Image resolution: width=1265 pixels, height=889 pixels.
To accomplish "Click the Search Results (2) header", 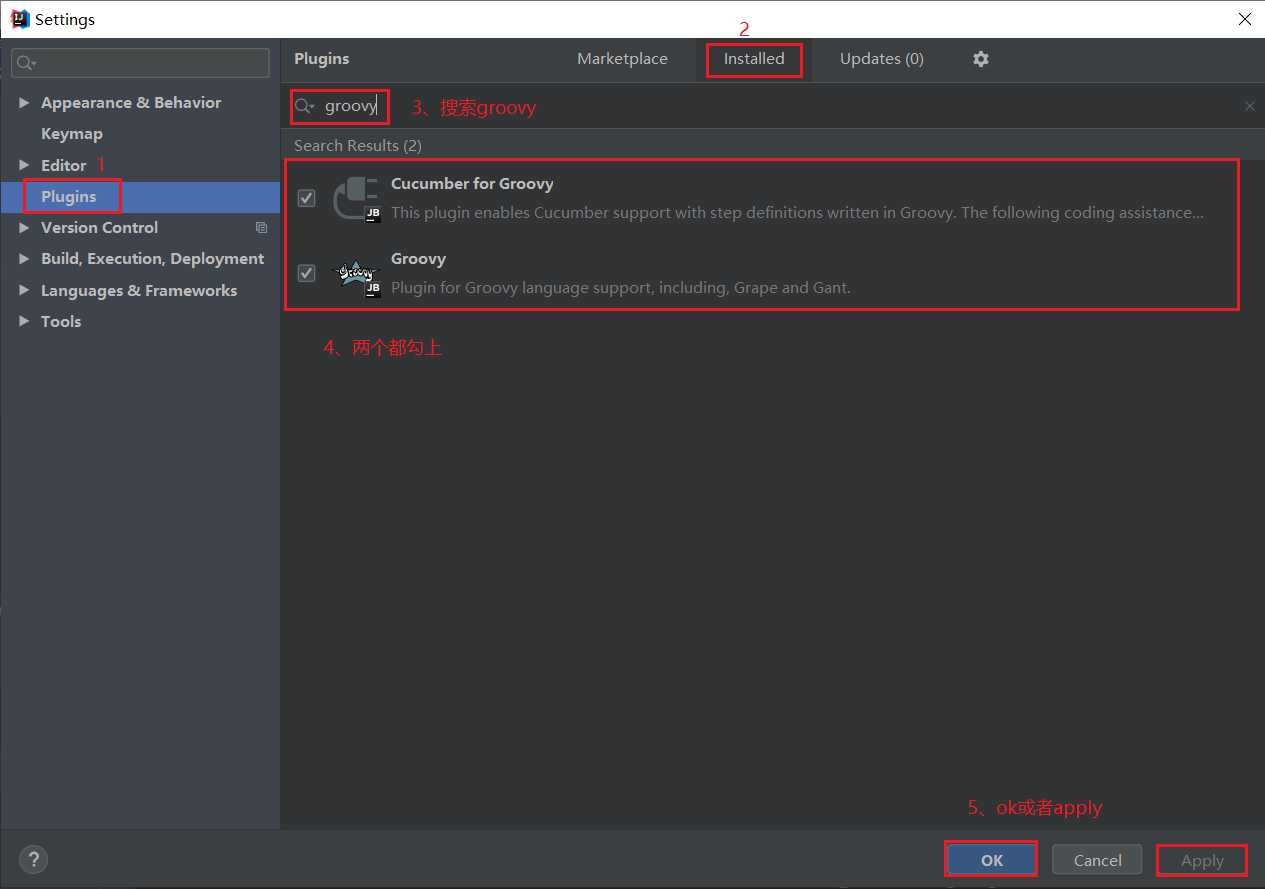I will point(358,146).
